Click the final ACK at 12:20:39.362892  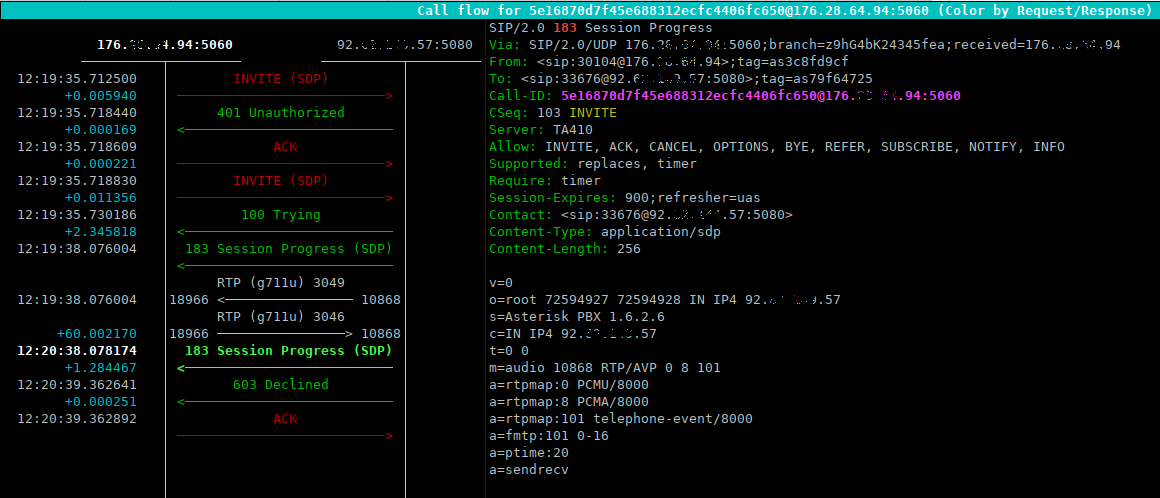pos(284,419)
